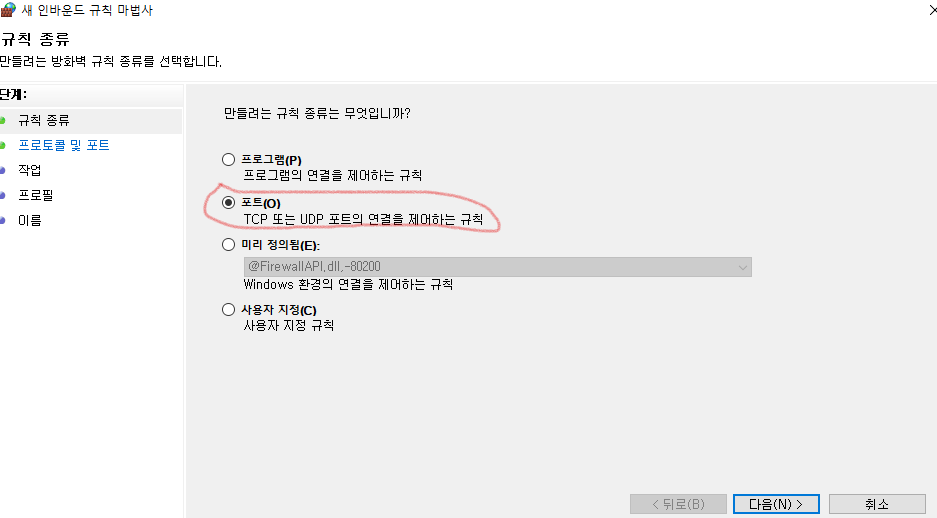The height and width of the screenshot is (518, 937).
Task: Open the @FirewallAPI.dll predefined rule dropdown
Action: pyautogui.click(x=497, y=267)
